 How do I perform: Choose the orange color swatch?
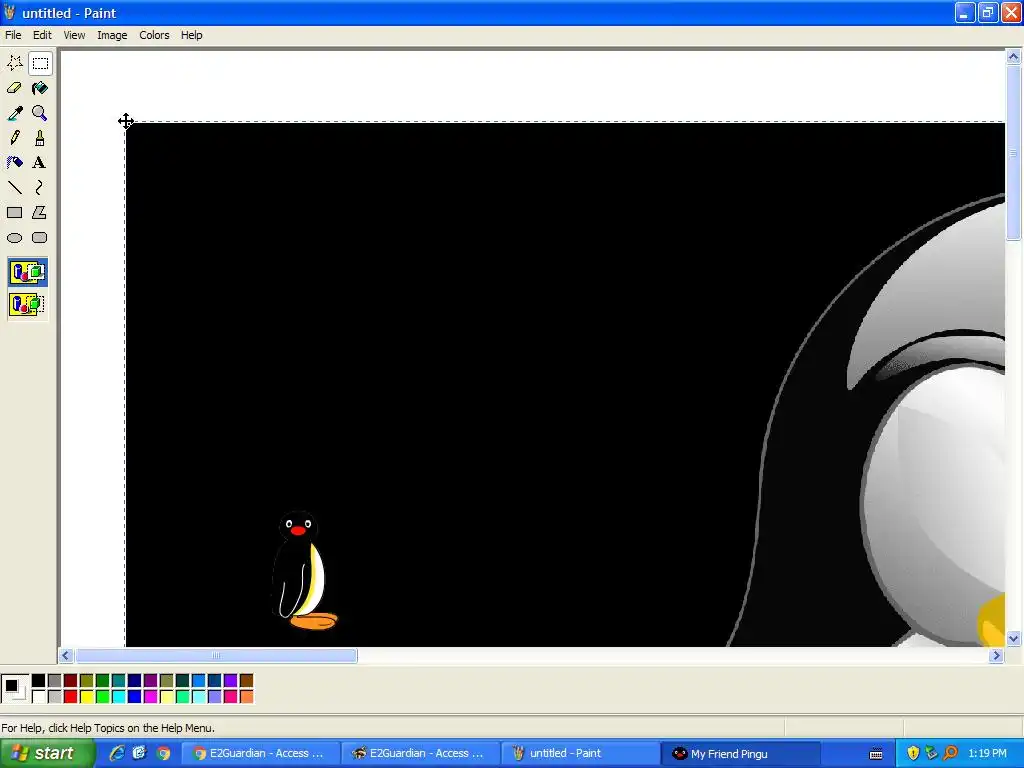tap(246, 697)
